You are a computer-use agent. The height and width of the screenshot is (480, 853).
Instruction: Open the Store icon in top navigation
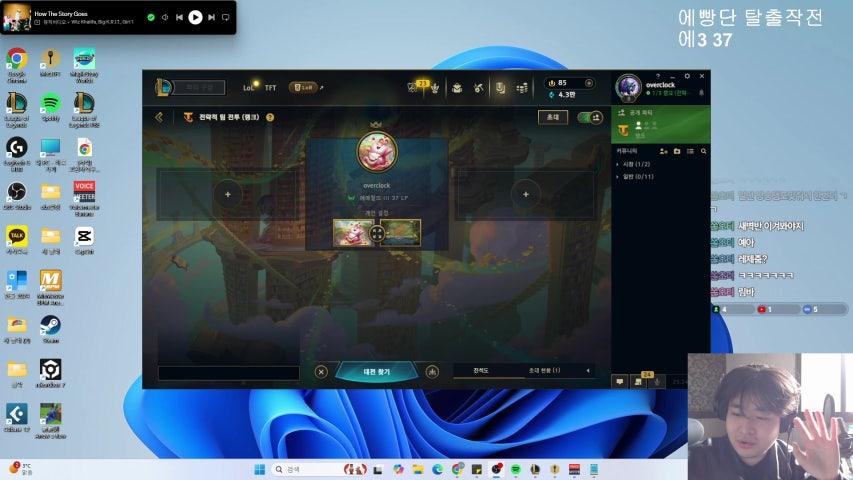[521, 88]
